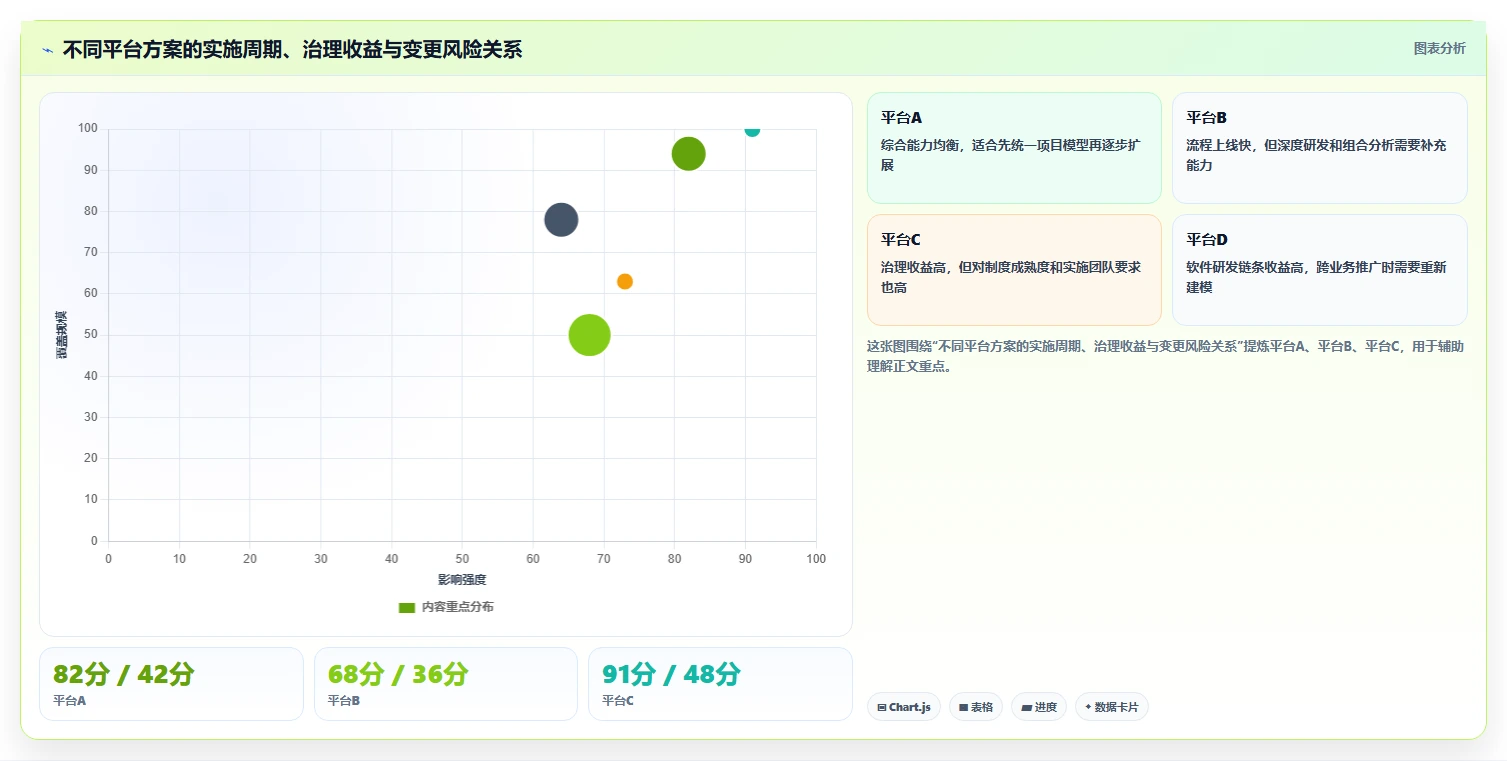This screenshot has height=761, width=1507.
Task: Click the 平台A label under 82分
Action: [x=70, y=701]
